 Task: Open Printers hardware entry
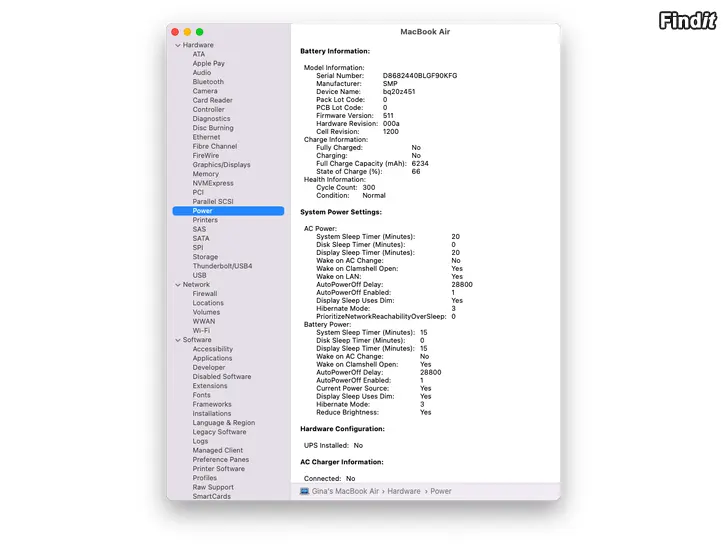coord(205,220)
